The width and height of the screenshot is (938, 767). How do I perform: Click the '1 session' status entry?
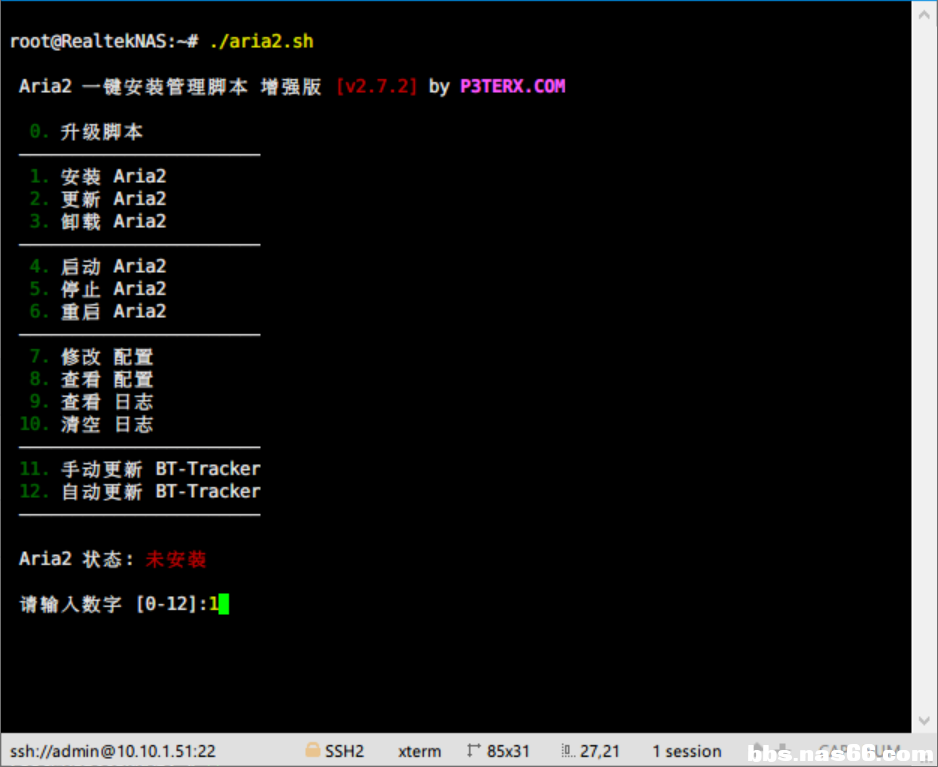(x=687, y=751)
